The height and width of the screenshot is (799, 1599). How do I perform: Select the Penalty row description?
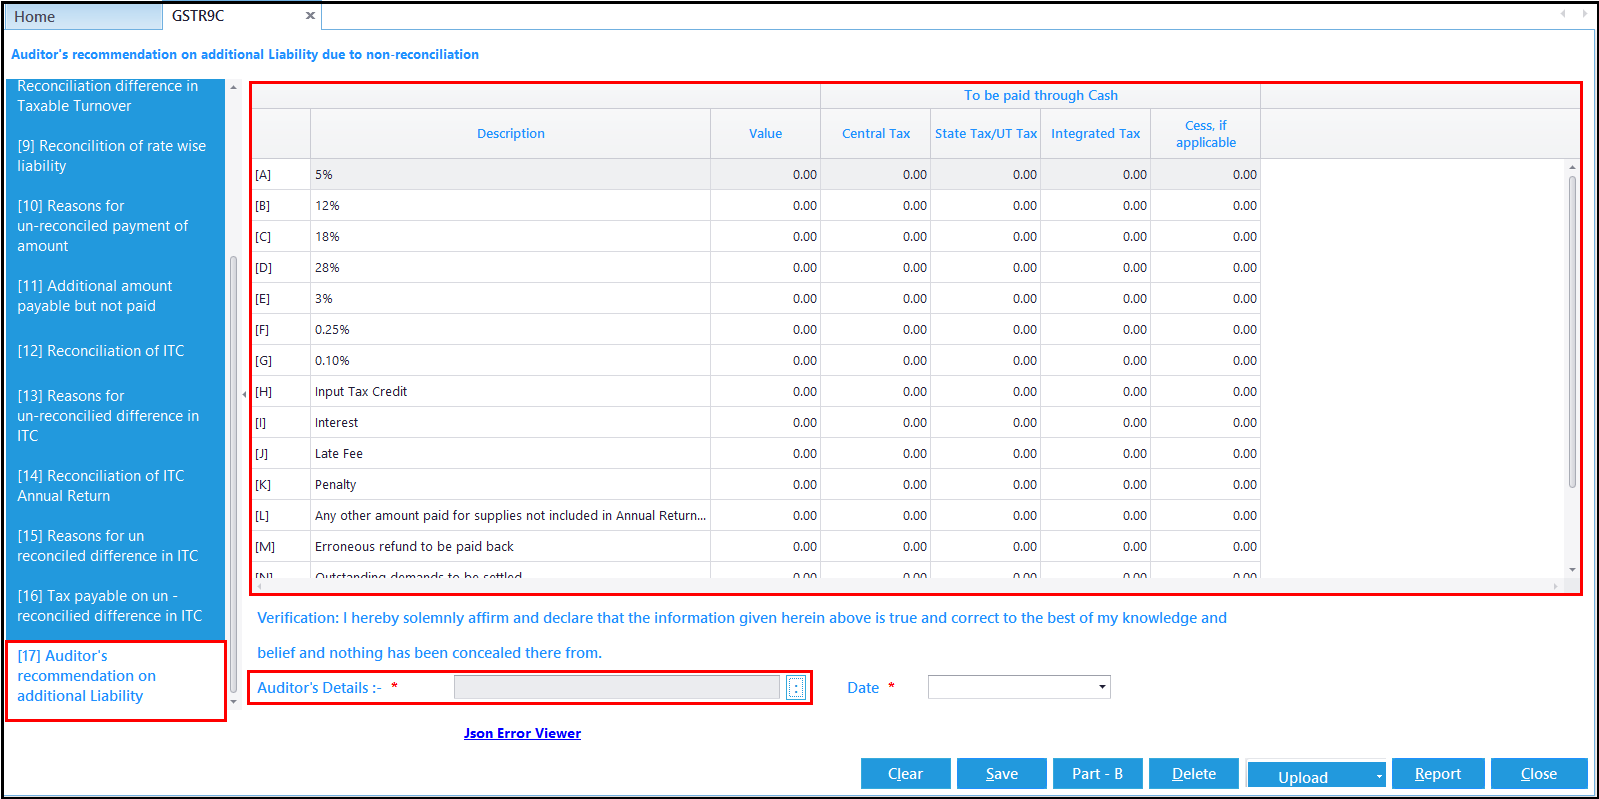pos(511,485)
